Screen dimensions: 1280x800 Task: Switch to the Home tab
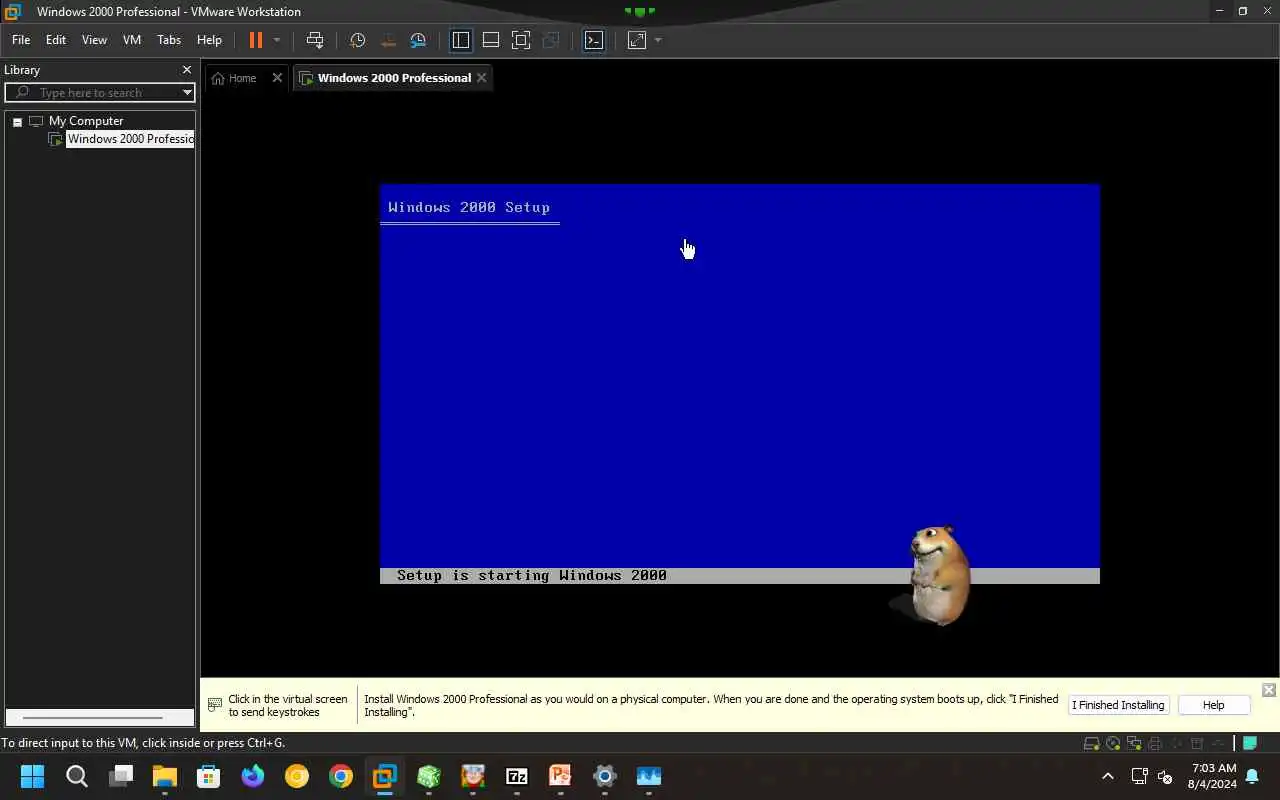[x=242, y=78]
